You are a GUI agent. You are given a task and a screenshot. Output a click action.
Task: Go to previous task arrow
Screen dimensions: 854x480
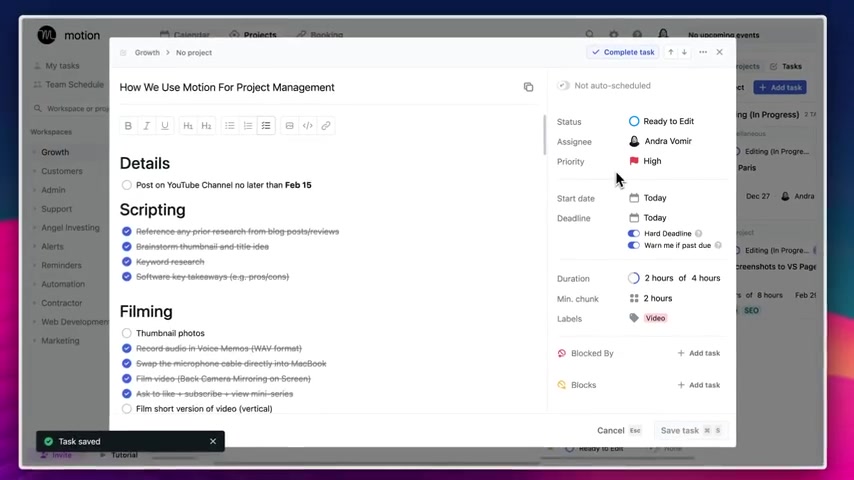[671, 52]
